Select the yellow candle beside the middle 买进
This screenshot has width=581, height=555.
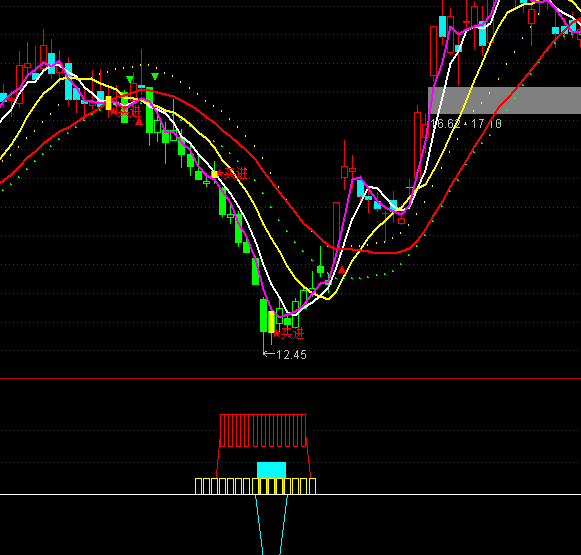(214, 174)
